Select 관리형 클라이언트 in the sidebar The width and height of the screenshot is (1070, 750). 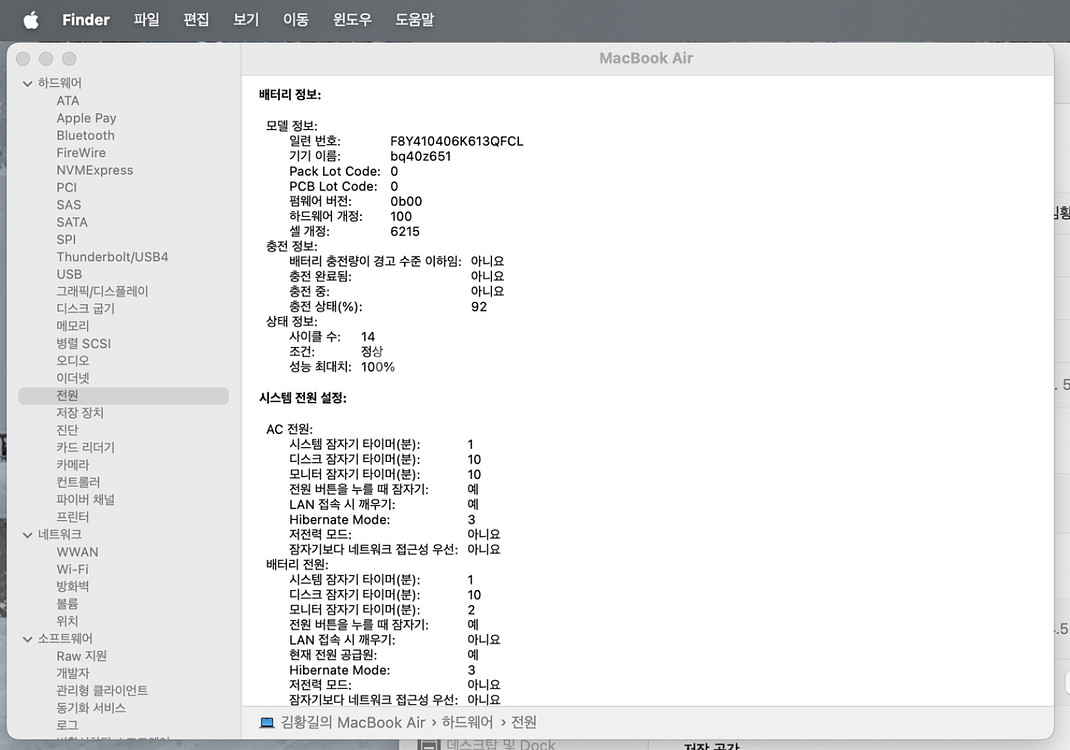pyautogui.click(x=102, y=691)
